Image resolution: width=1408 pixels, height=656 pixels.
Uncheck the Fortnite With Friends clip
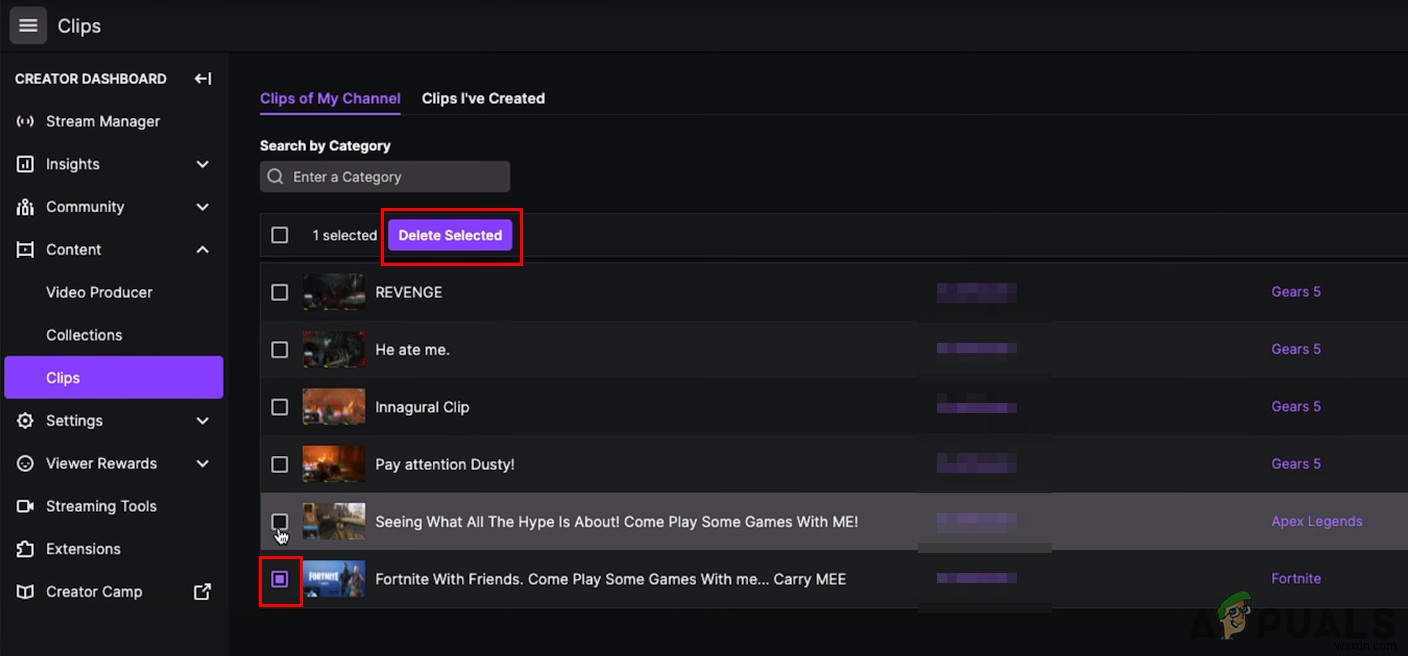click(x=280, y=578)
